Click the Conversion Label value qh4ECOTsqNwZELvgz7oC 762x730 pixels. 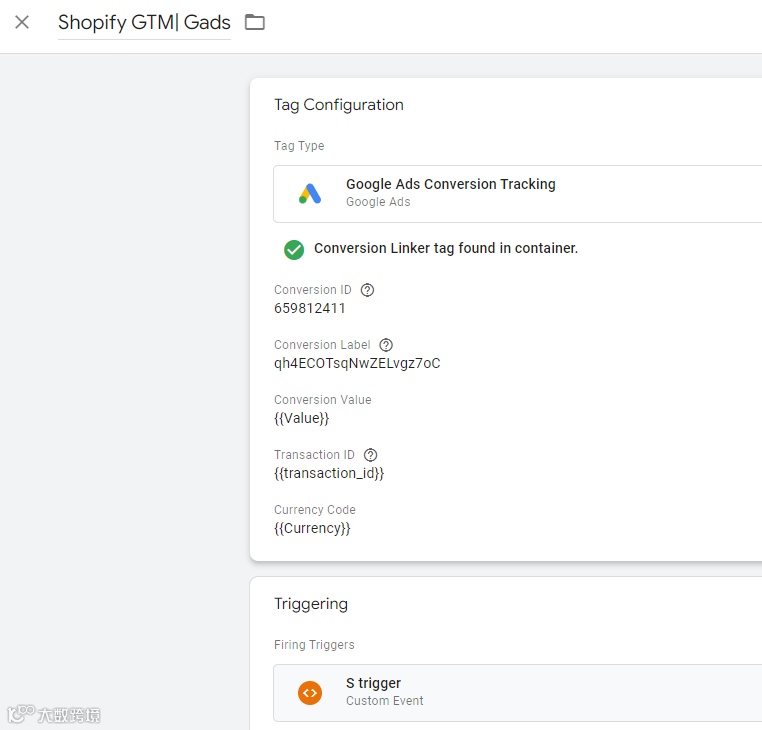coord(357,364)
